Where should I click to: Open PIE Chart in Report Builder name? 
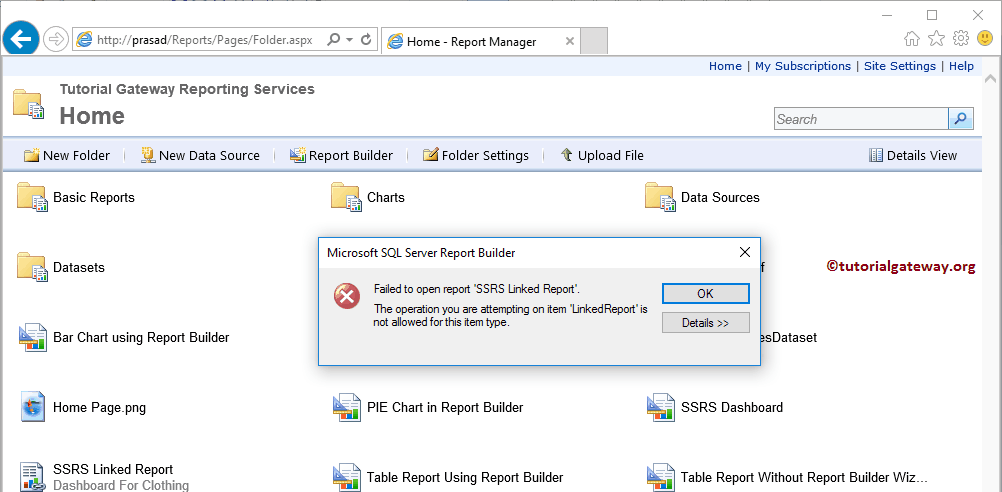coord(445,408)
